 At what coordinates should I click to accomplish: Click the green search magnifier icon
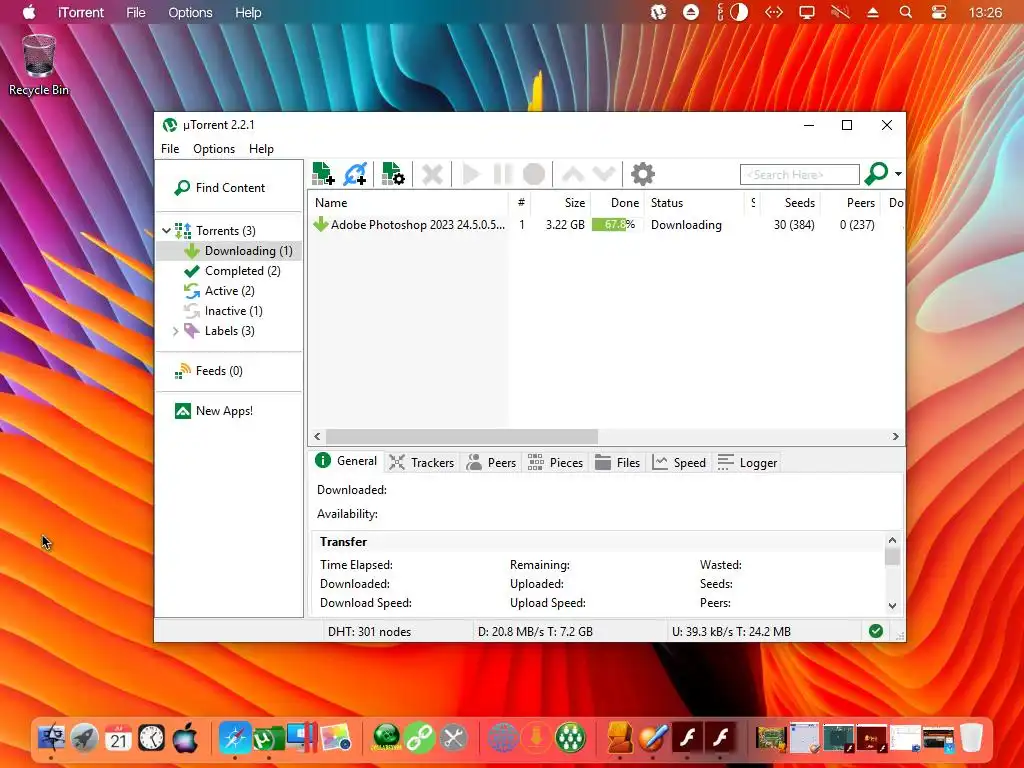876,174
